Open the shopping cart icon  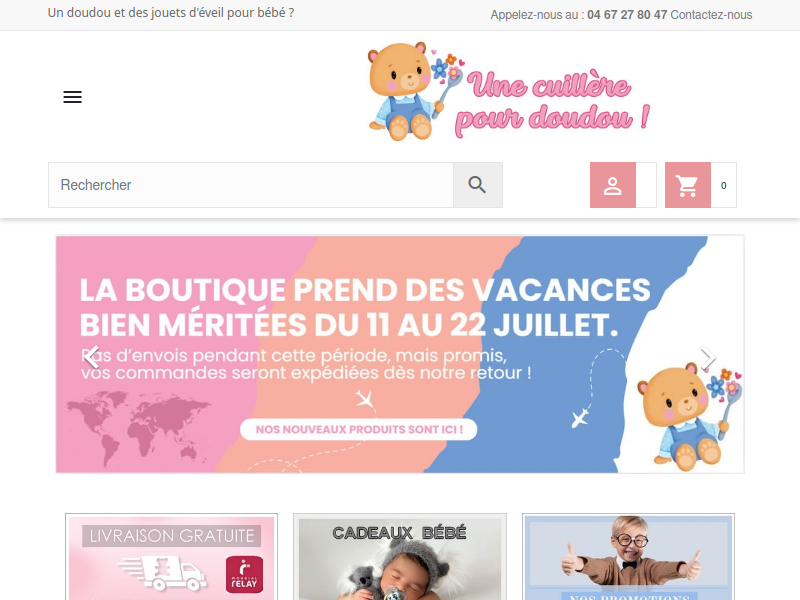[687, 185]
